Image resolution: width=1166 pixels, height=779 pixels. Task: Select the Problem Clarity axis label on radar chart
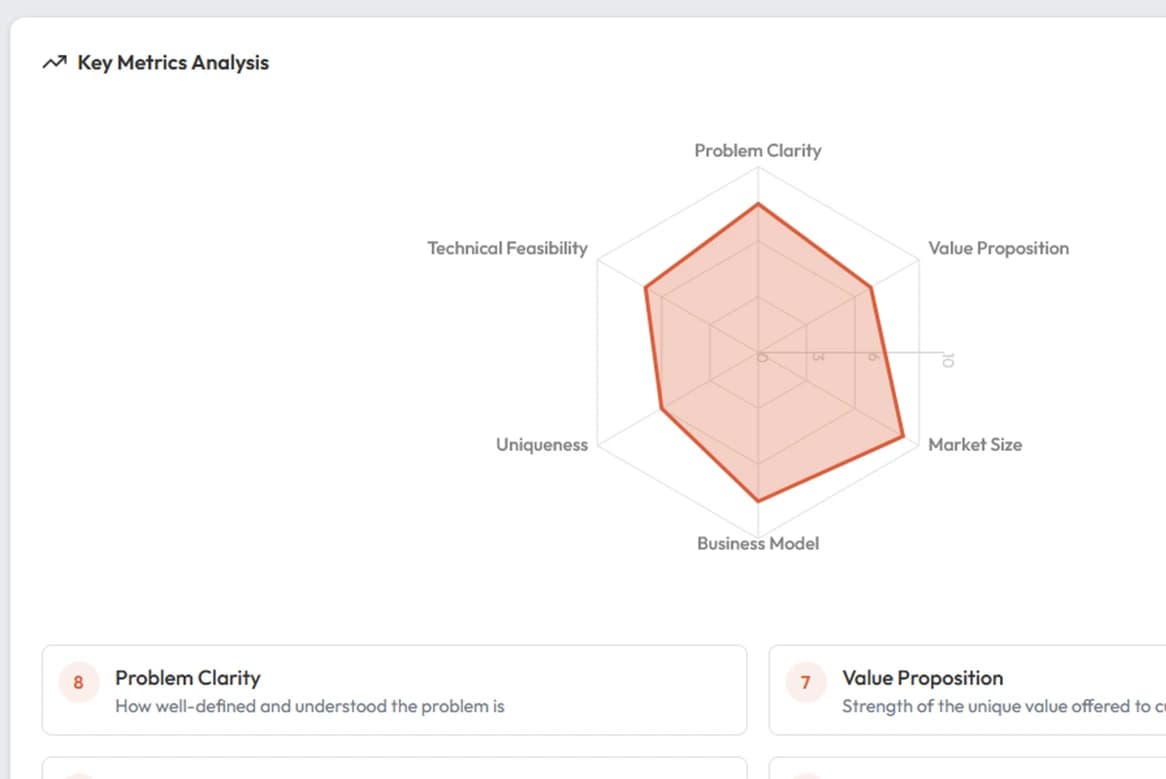pyautogui.click(x=757, y=150)
